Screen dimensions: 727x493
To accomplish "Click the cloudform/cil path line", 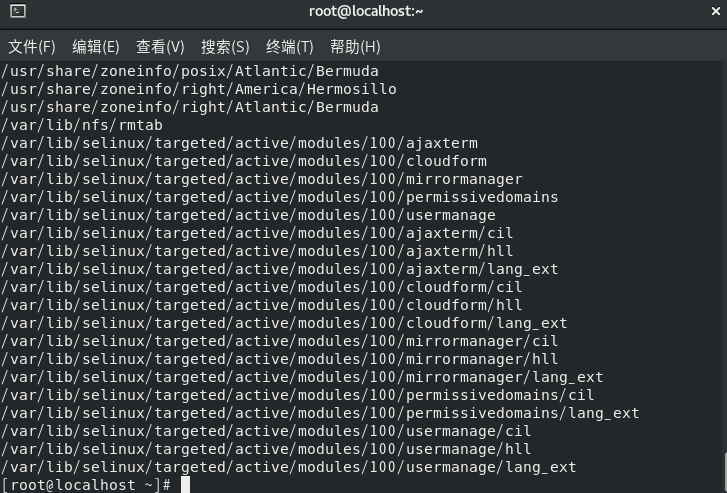I will click(x=261, y=288).
